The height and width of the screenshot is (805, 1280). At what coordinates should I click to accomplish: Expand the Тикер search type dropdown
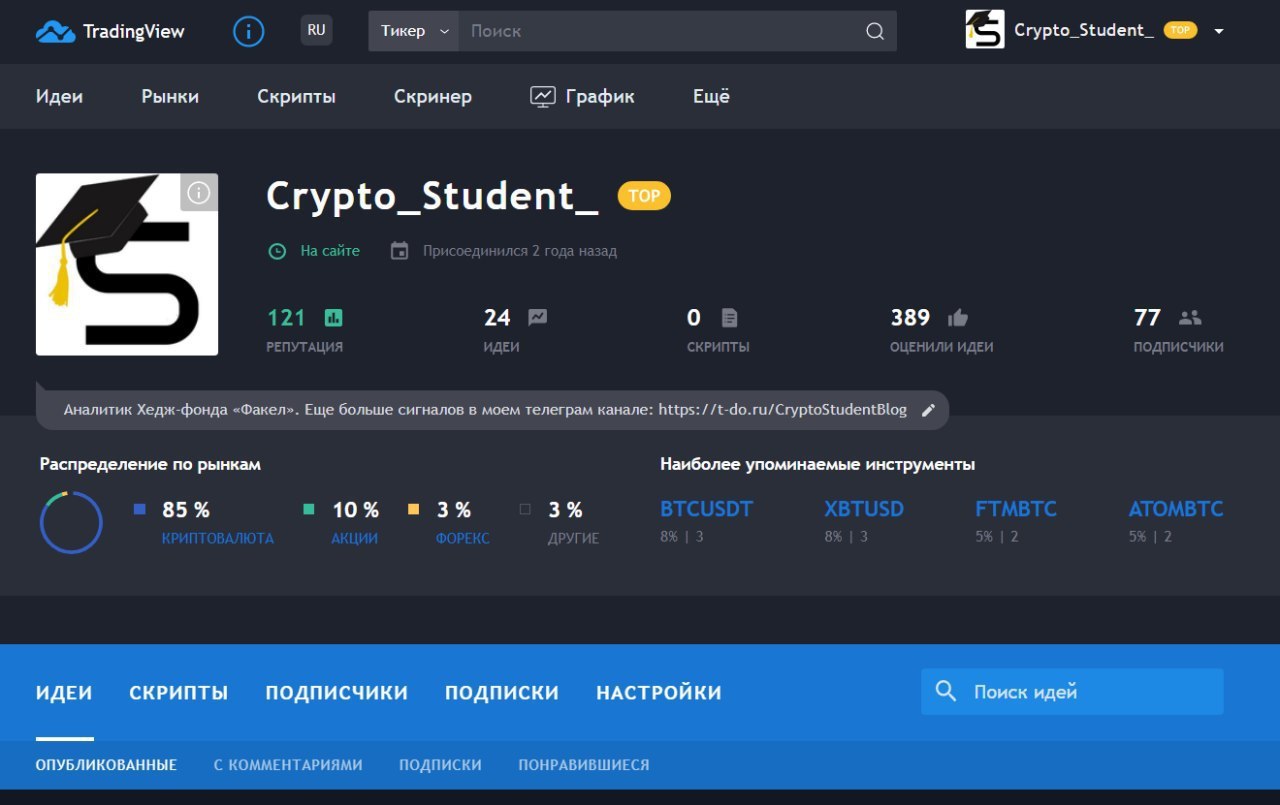pyautogui.click(x=414, y=31)
